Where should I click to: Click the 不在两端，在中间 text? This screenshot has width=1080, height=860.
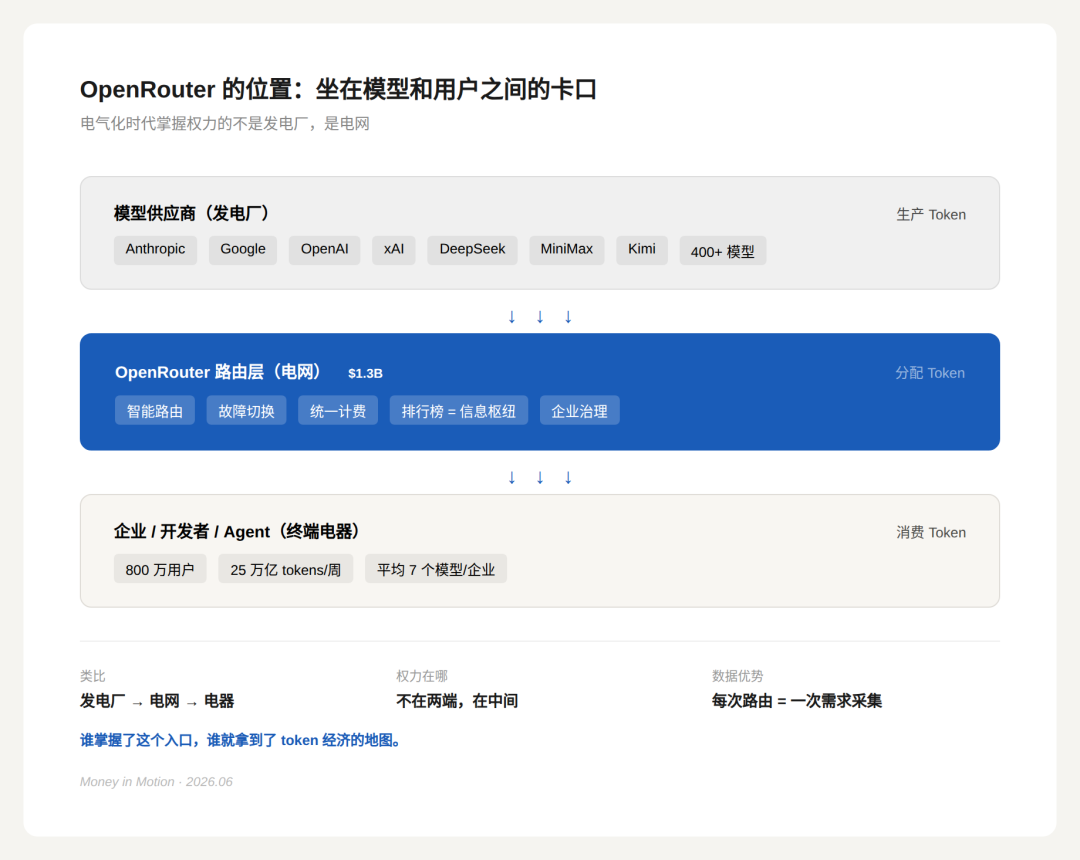click(x=457, y=701)
